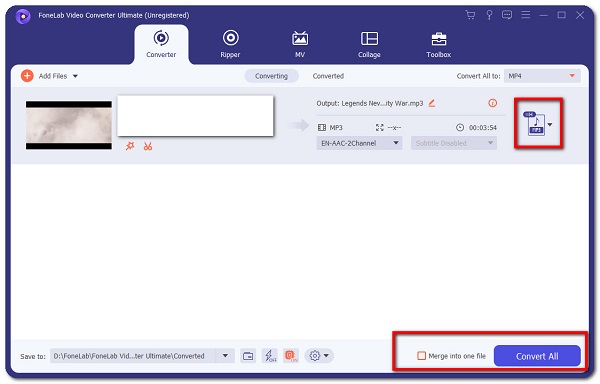Toggle the lightning fast conversion icon
The width and height of the screenshot is (600, 384).
point(270,356)
